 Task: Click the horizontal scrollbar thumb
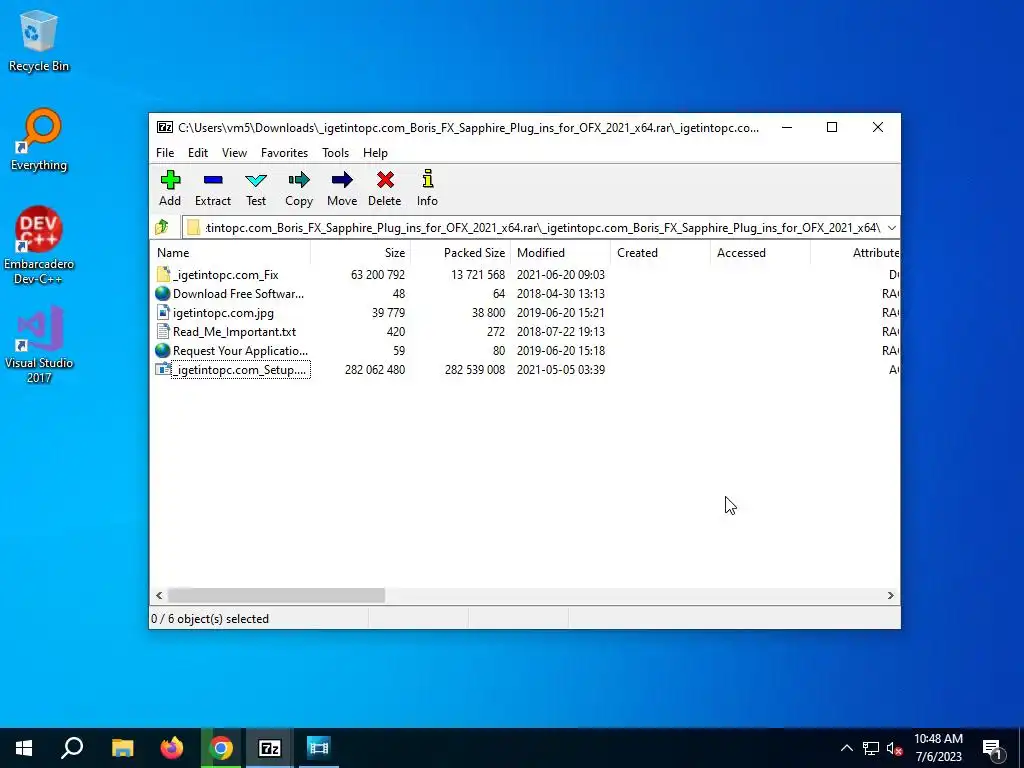click(x=276, y=595)
